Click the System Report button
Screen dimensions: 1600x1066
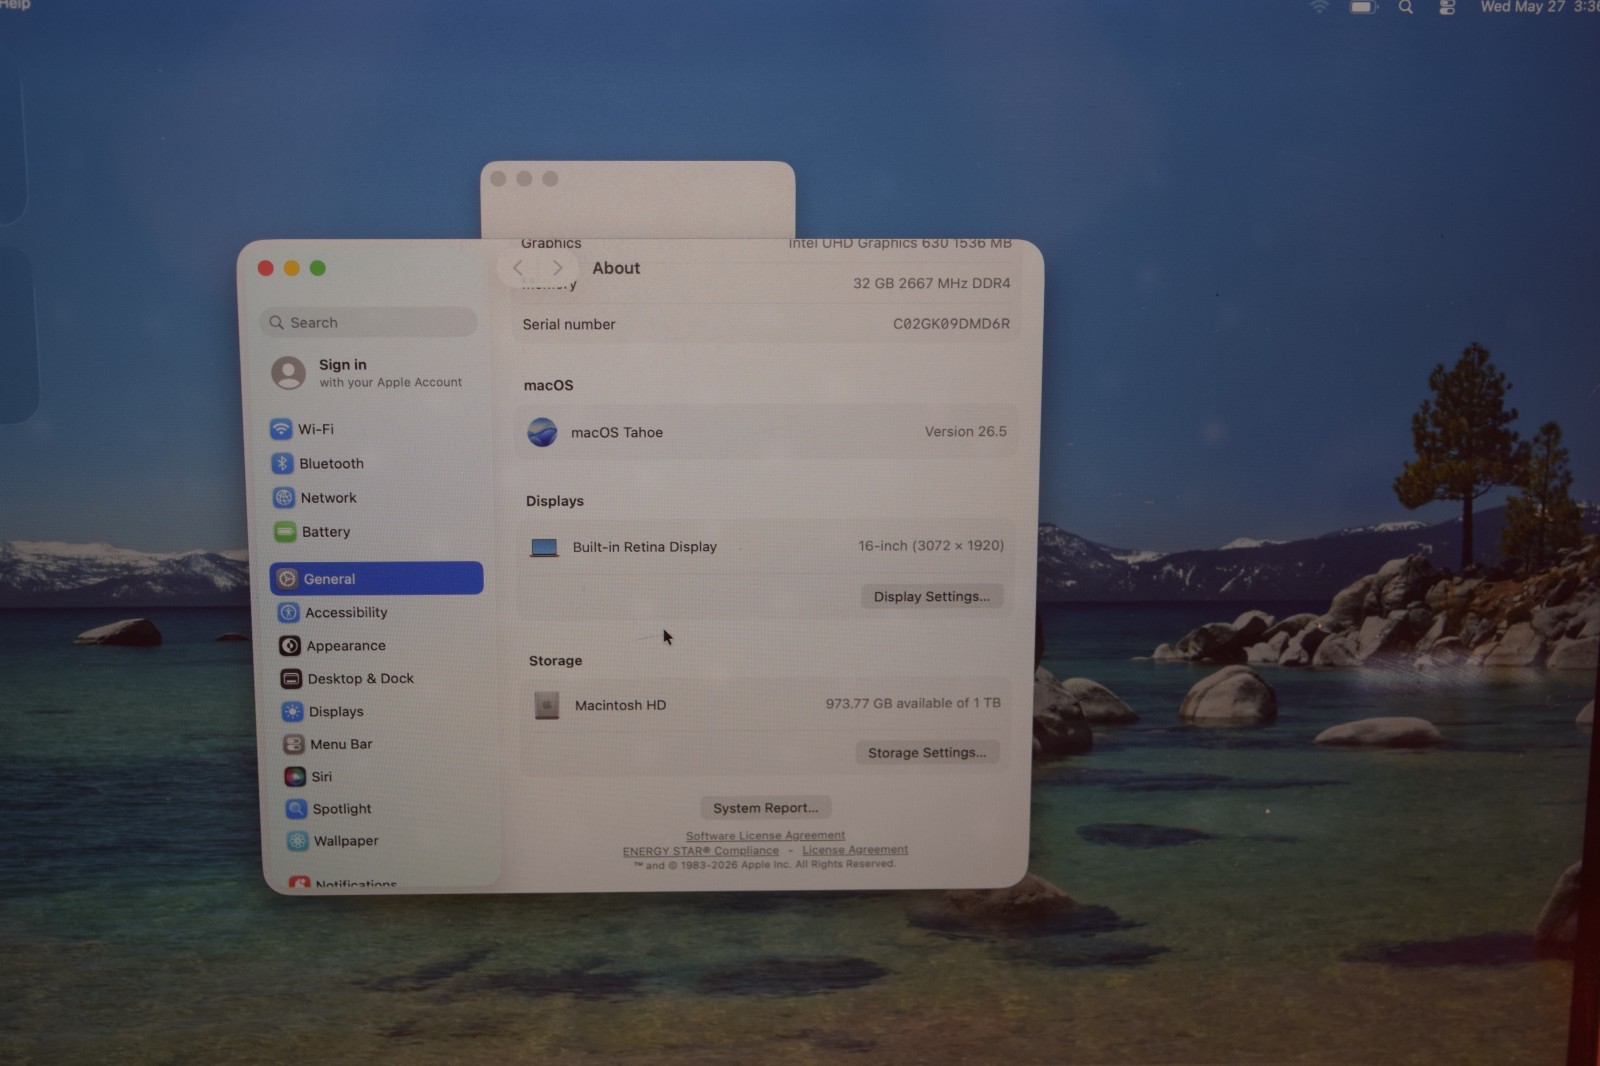[766, 808]
